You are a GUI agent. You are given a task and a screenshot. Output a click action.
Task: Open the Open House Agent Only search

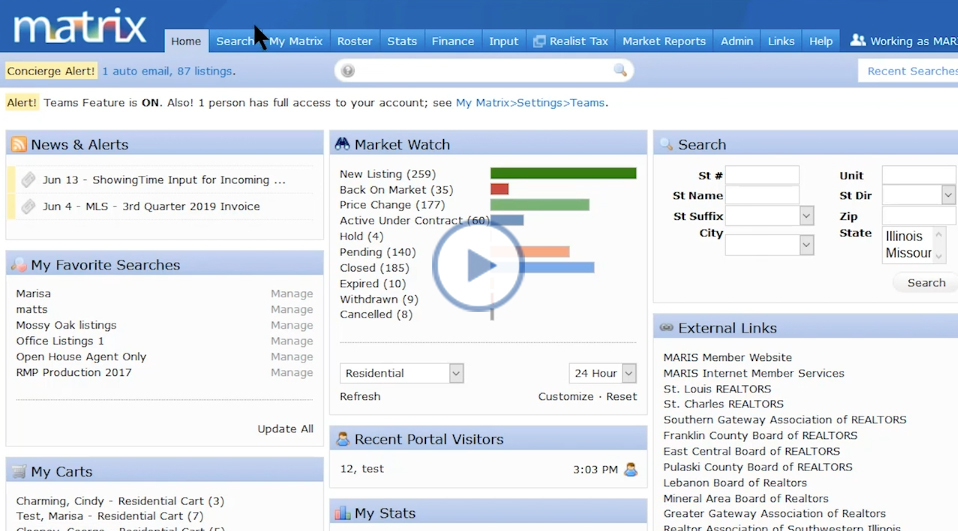click(81, 357)
